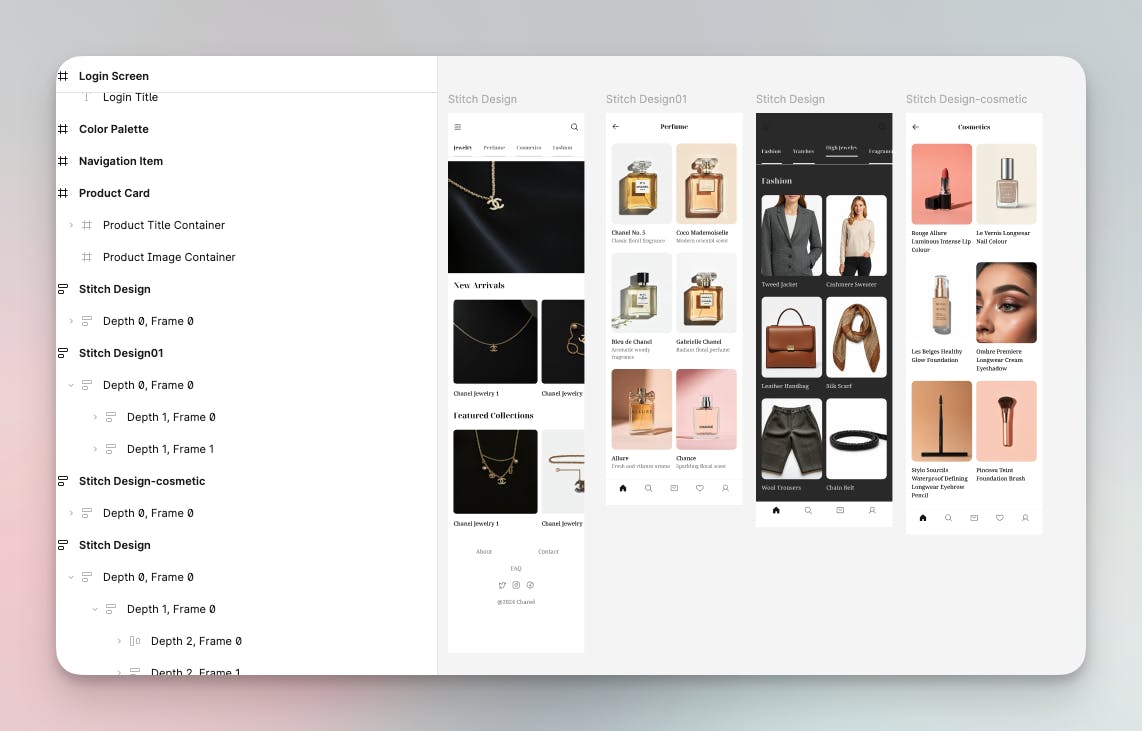Screen dimensions: 1142x731
Task: Select the Jewelry tab in the jewelry mockup
Action: 462,148
